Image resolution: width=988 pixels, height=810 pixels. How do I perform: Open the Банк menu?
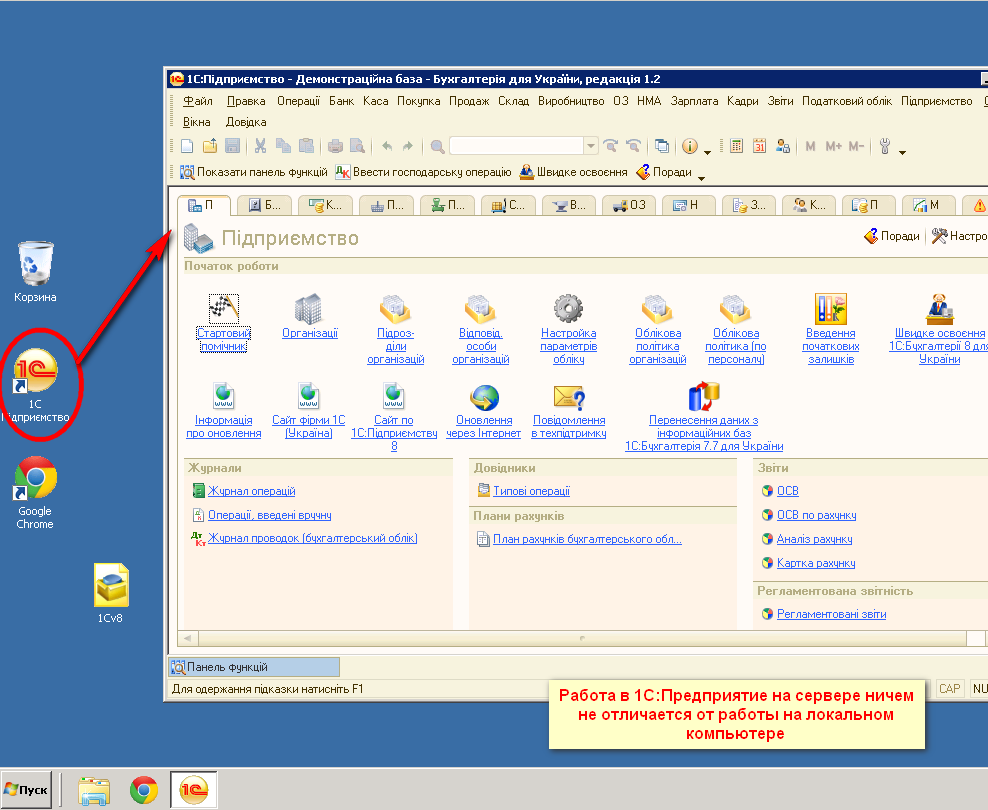[x=341, y=101]
